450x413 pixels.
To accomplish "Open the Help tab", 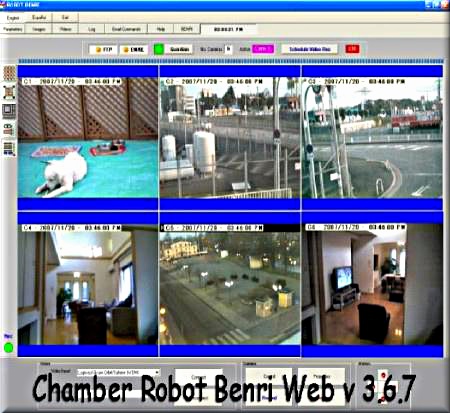I will click(x=161, y=29).
